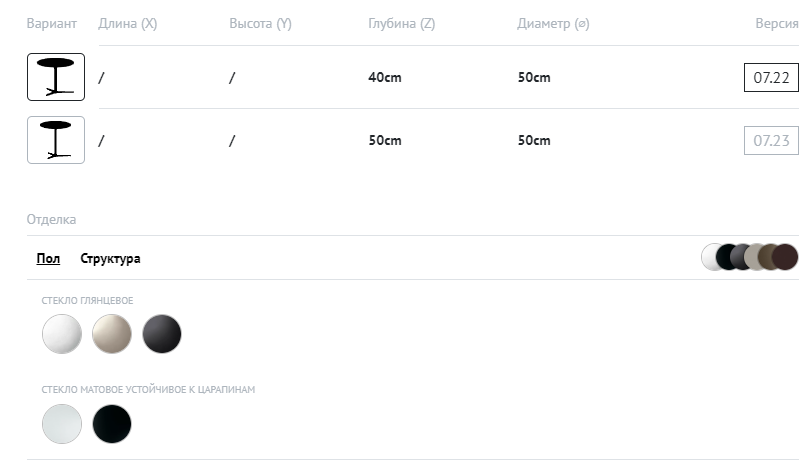The width and height of the screenshot is (810, 469).
Task: Select the matte white scratch-resistant glass swatch
Action: [x=62, y=424]
